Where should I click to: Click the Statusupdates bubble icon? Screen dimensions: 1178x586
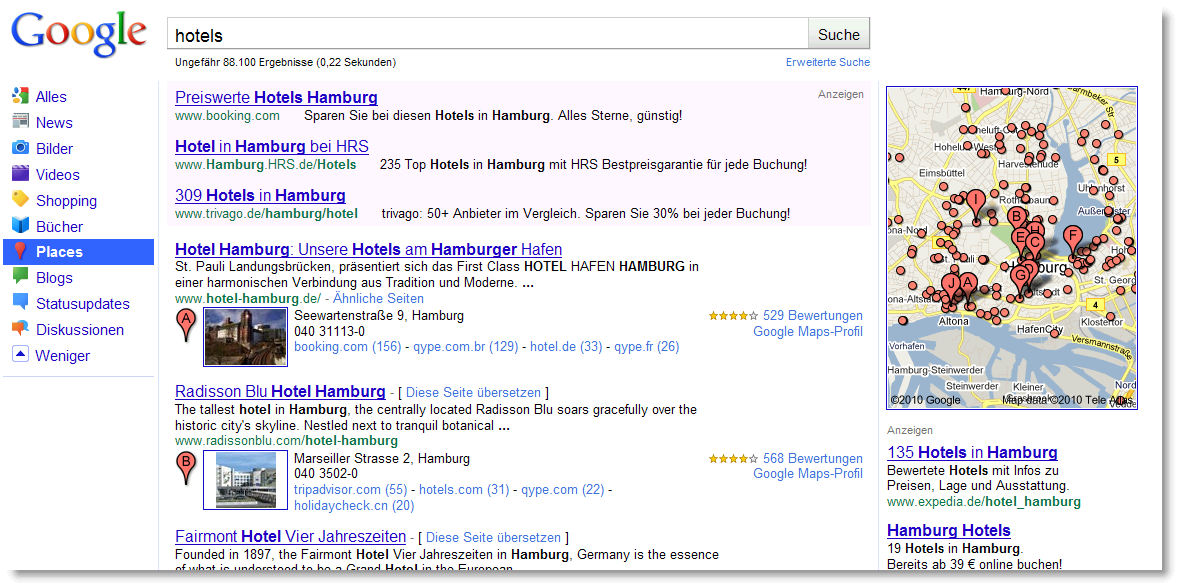click(x=20, y=303)
